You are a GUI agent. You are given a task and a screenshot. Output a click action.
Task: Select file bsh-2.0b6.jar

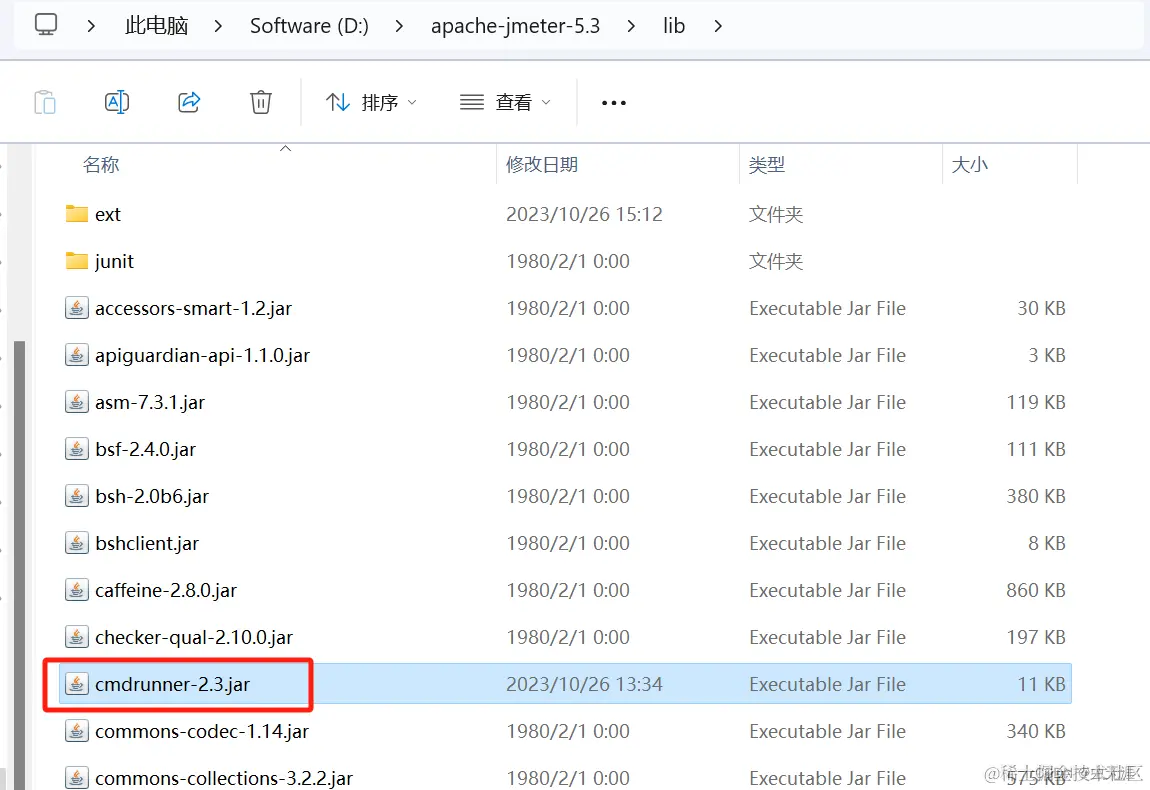coord(152,497)
